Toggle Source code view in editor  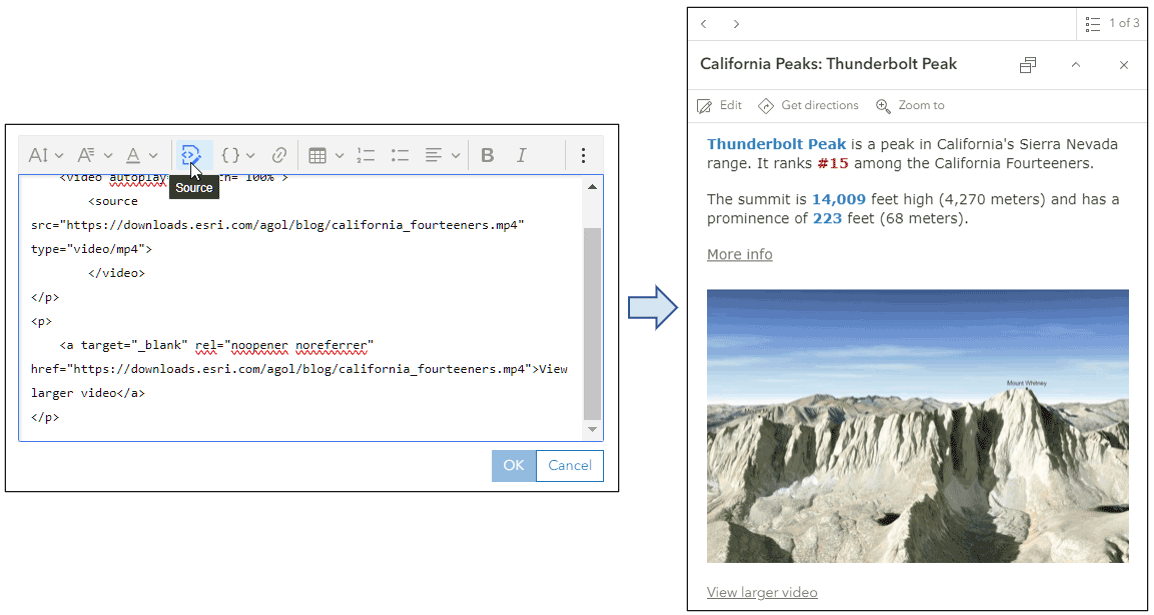(x=192, y=155)
